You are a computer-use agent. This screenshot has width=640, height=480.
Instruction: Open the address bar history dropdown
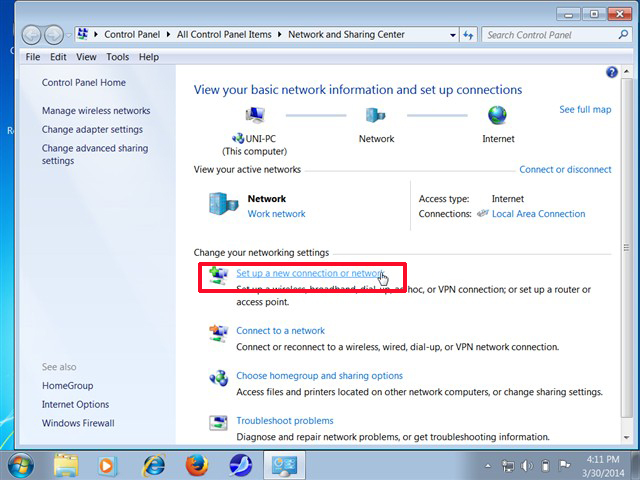[x=453, y=35]
